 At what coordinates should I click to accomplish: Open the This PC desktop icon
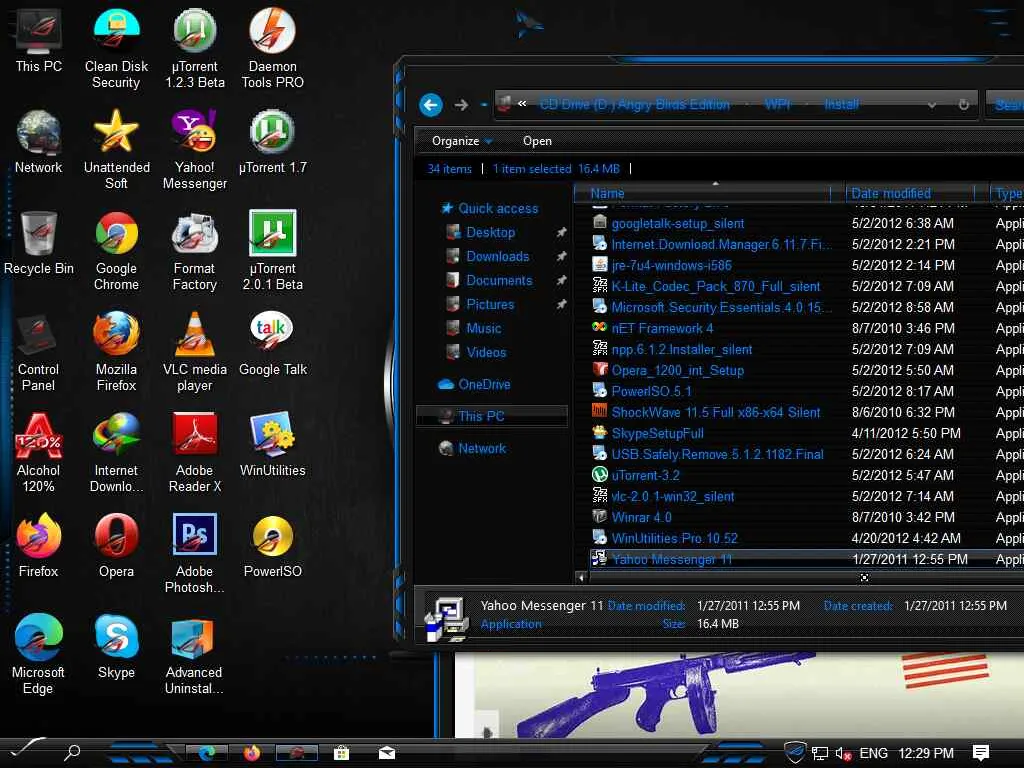39,41
